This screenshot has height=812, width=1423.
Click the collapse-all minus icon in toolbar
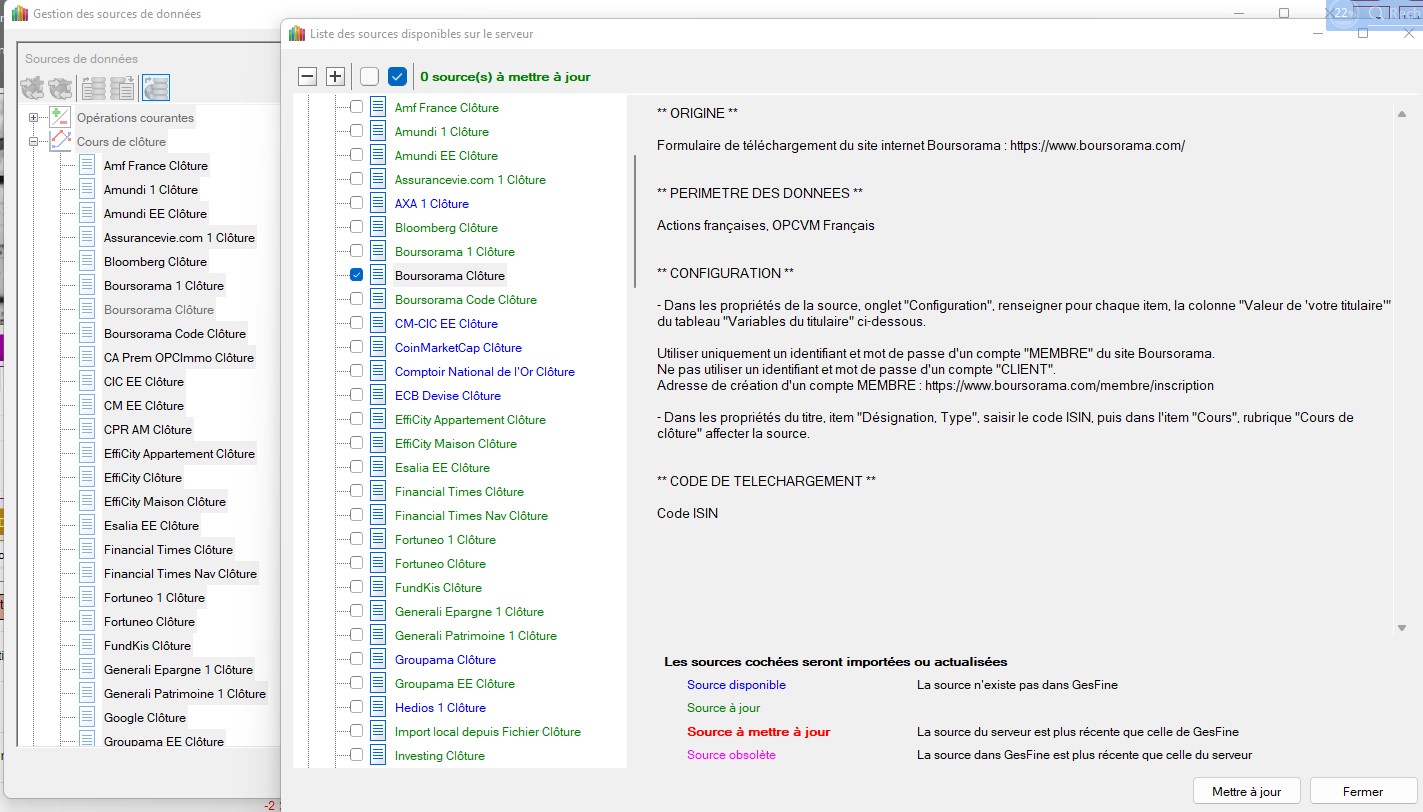pos(308,77)
